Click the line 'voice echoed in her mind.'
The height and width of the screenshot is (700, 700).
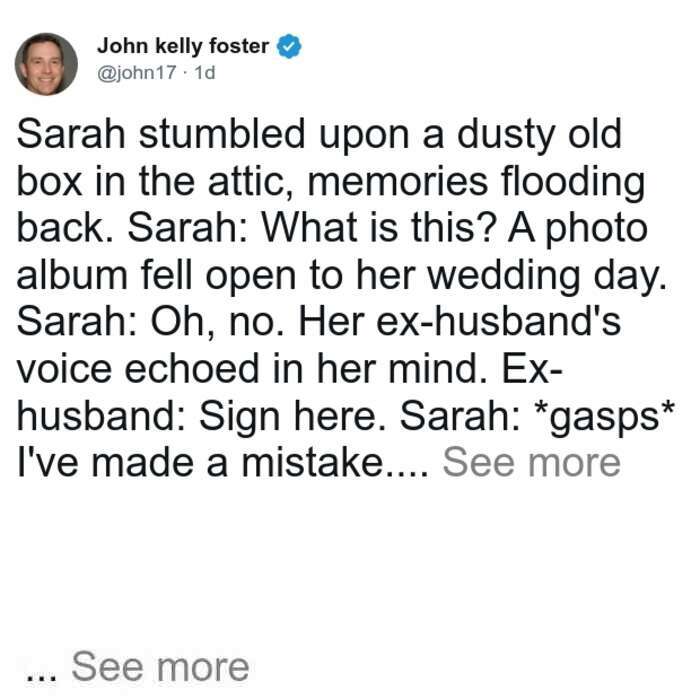click(x=252, y=369)
